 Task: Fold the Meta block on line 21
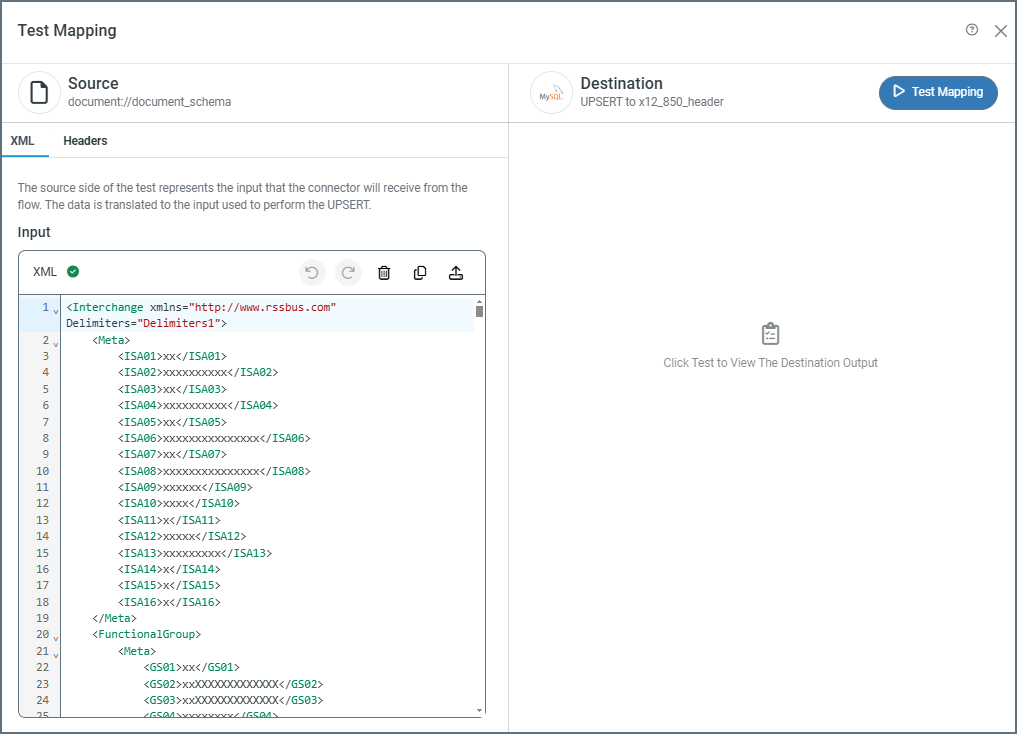click(x=55, y=654)
